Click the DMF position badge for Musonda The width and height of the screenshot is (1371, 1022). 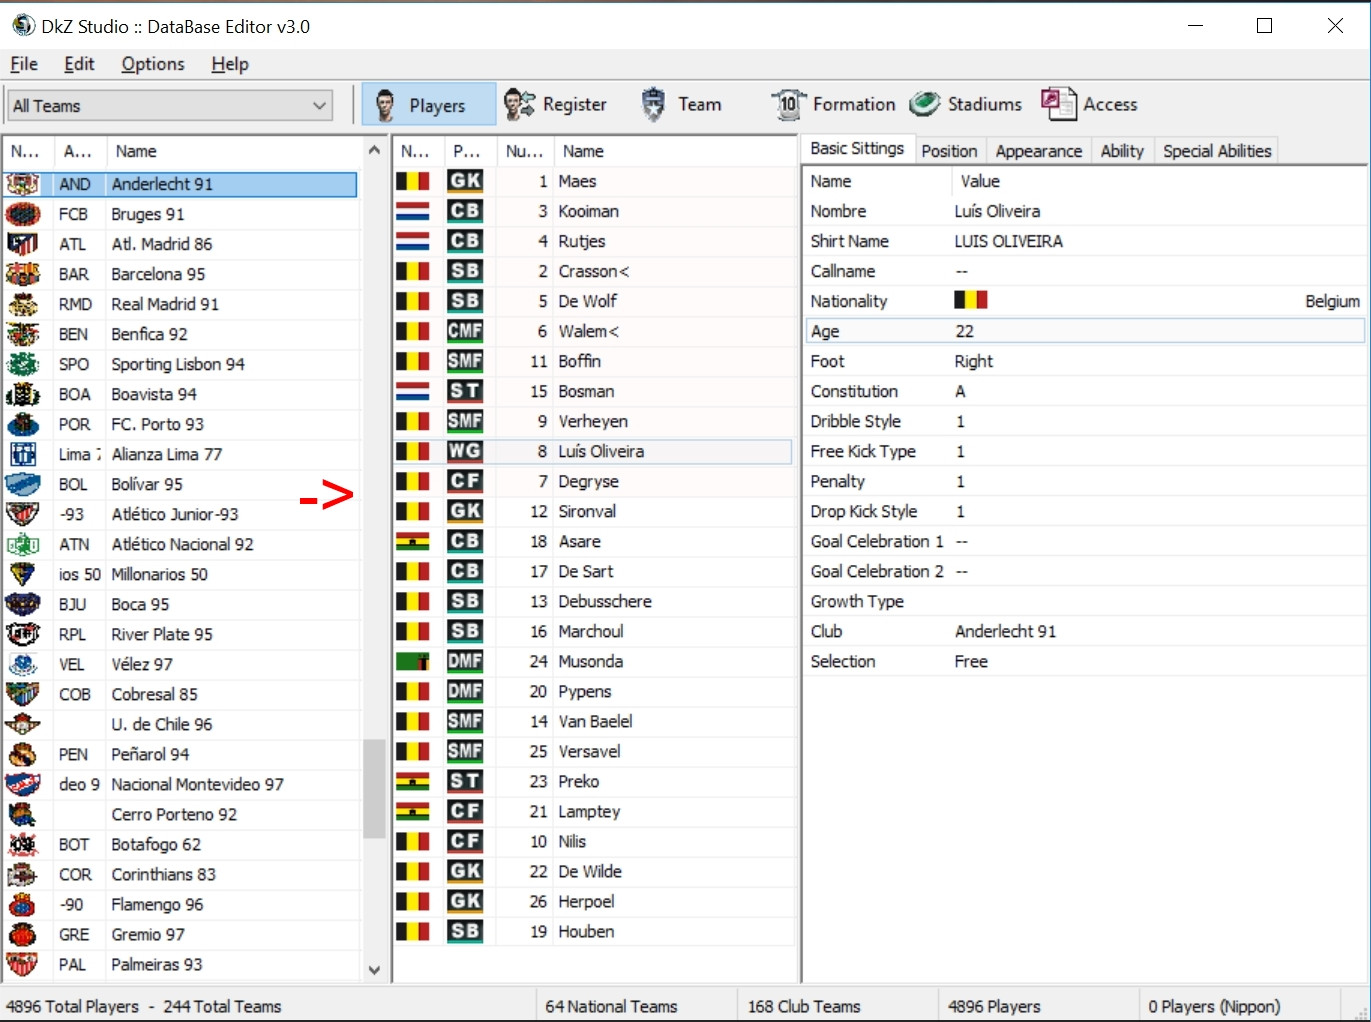pyautogui.click(x=465, y=661)
